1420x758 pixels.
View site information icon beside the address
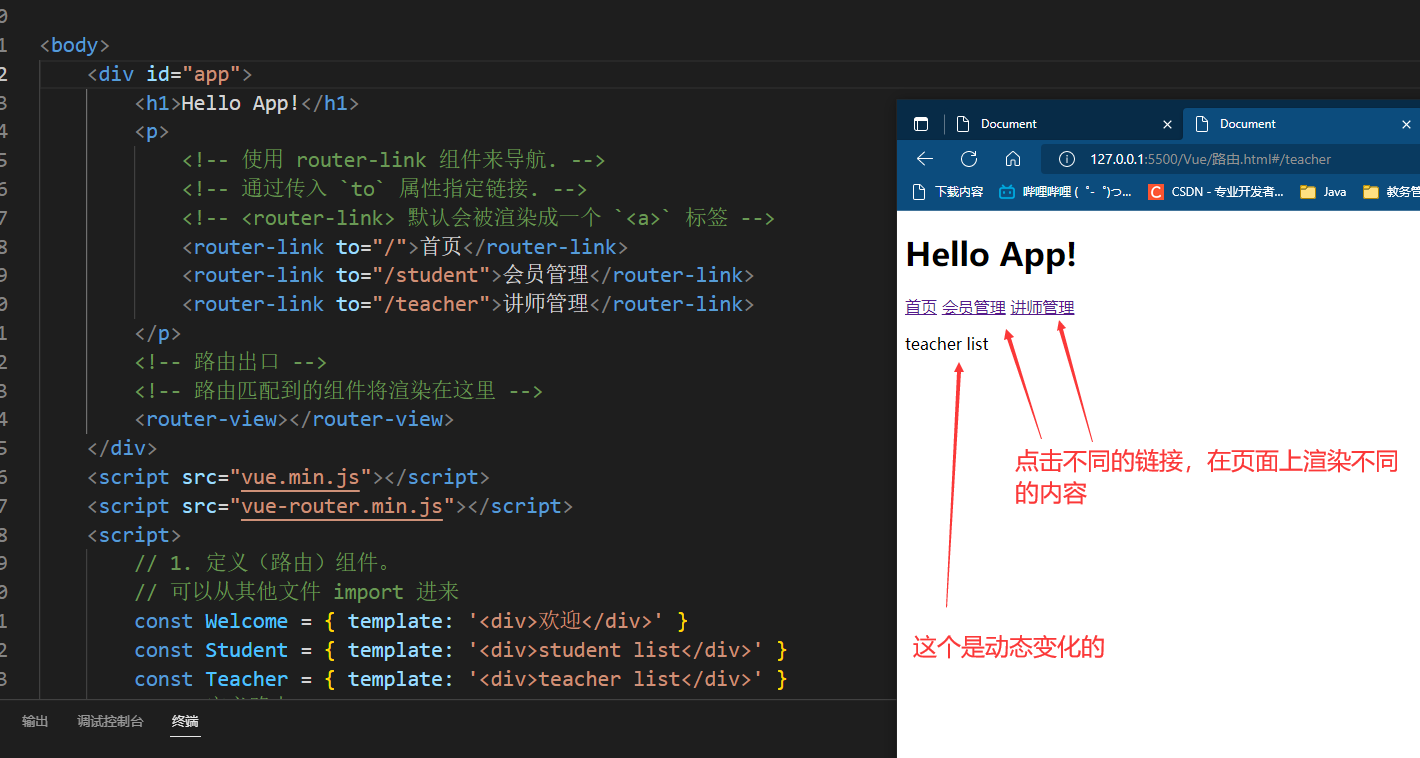pos(1066,159)
